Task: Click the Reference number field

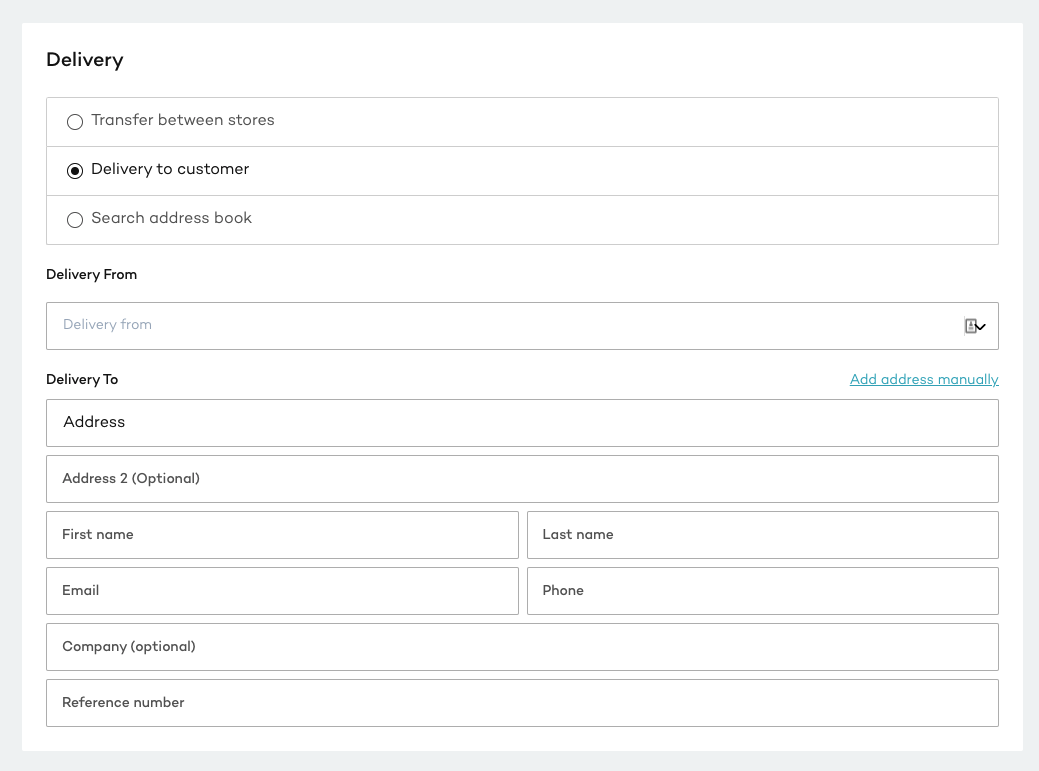Action: 522,703
